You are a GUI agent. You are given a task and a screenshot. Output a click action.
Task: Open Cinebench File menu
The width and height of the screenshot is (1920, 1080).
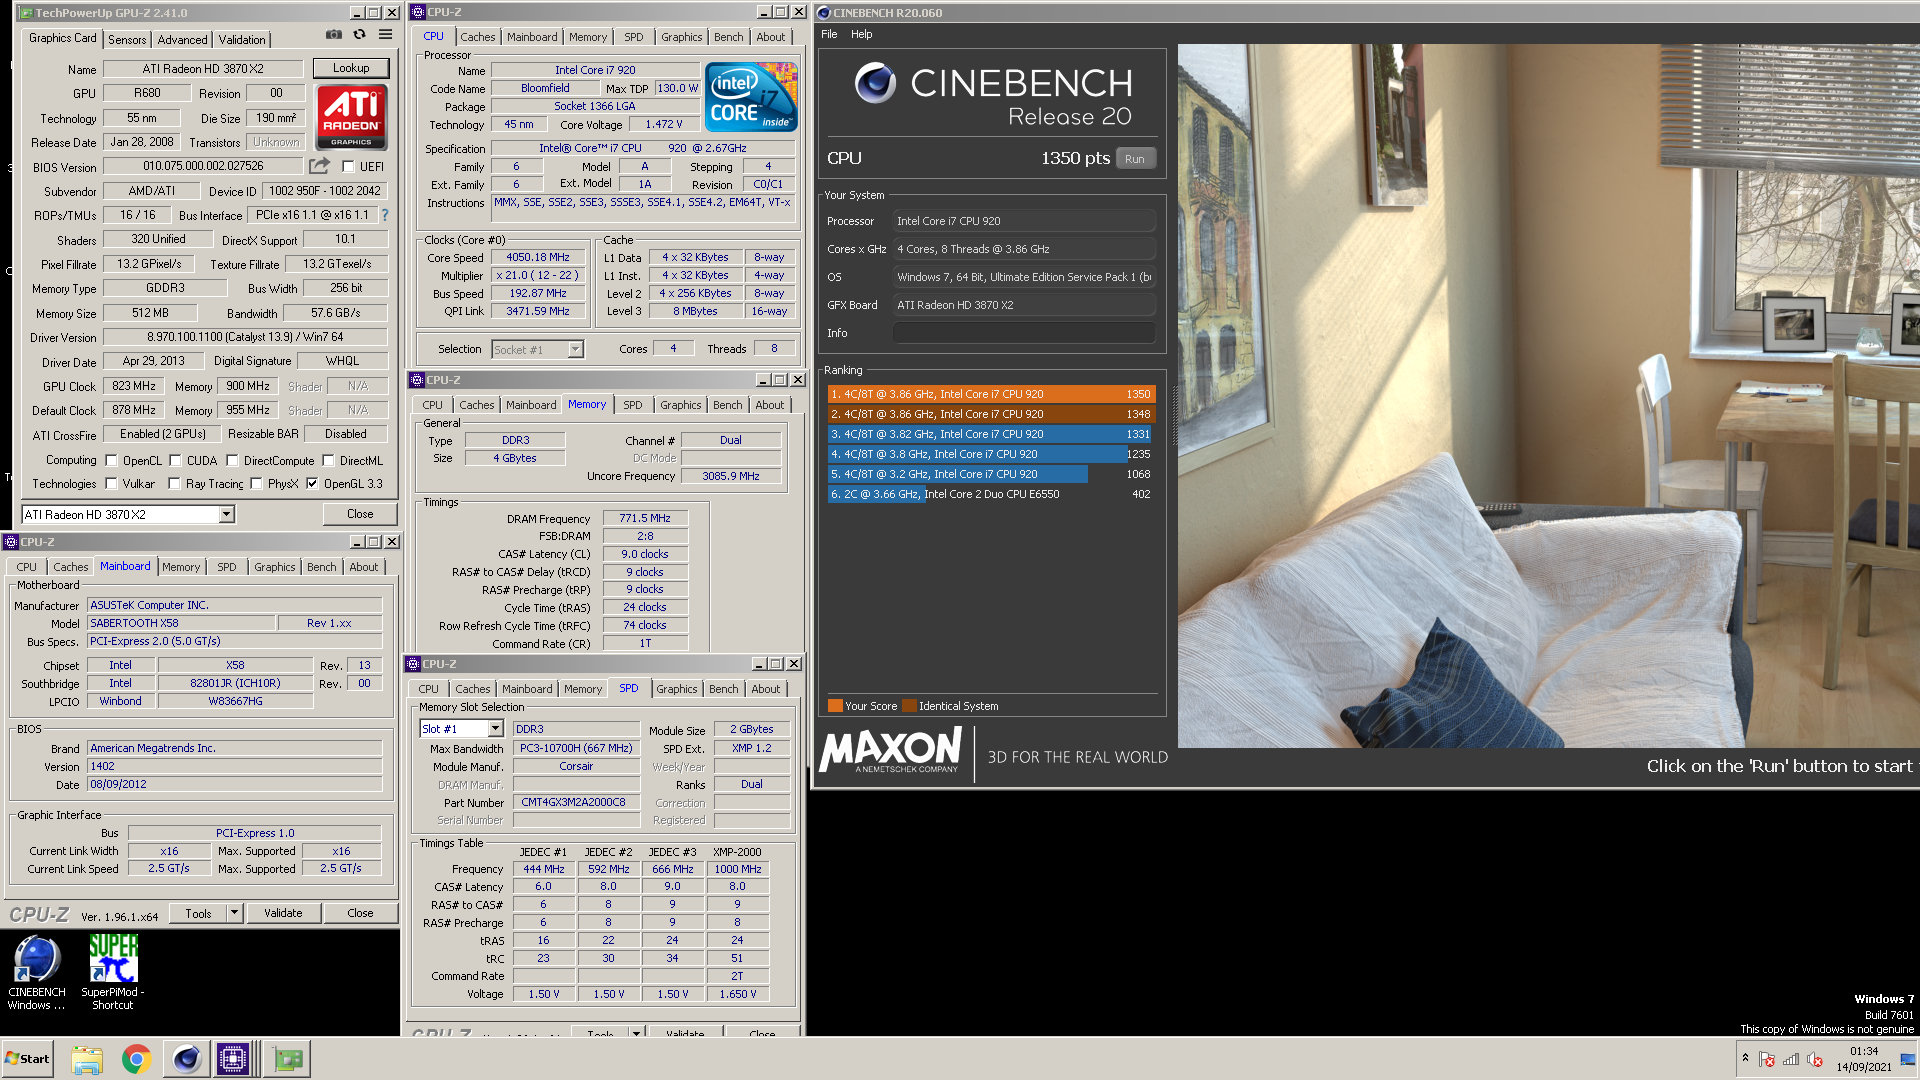(x=829, y=34)
